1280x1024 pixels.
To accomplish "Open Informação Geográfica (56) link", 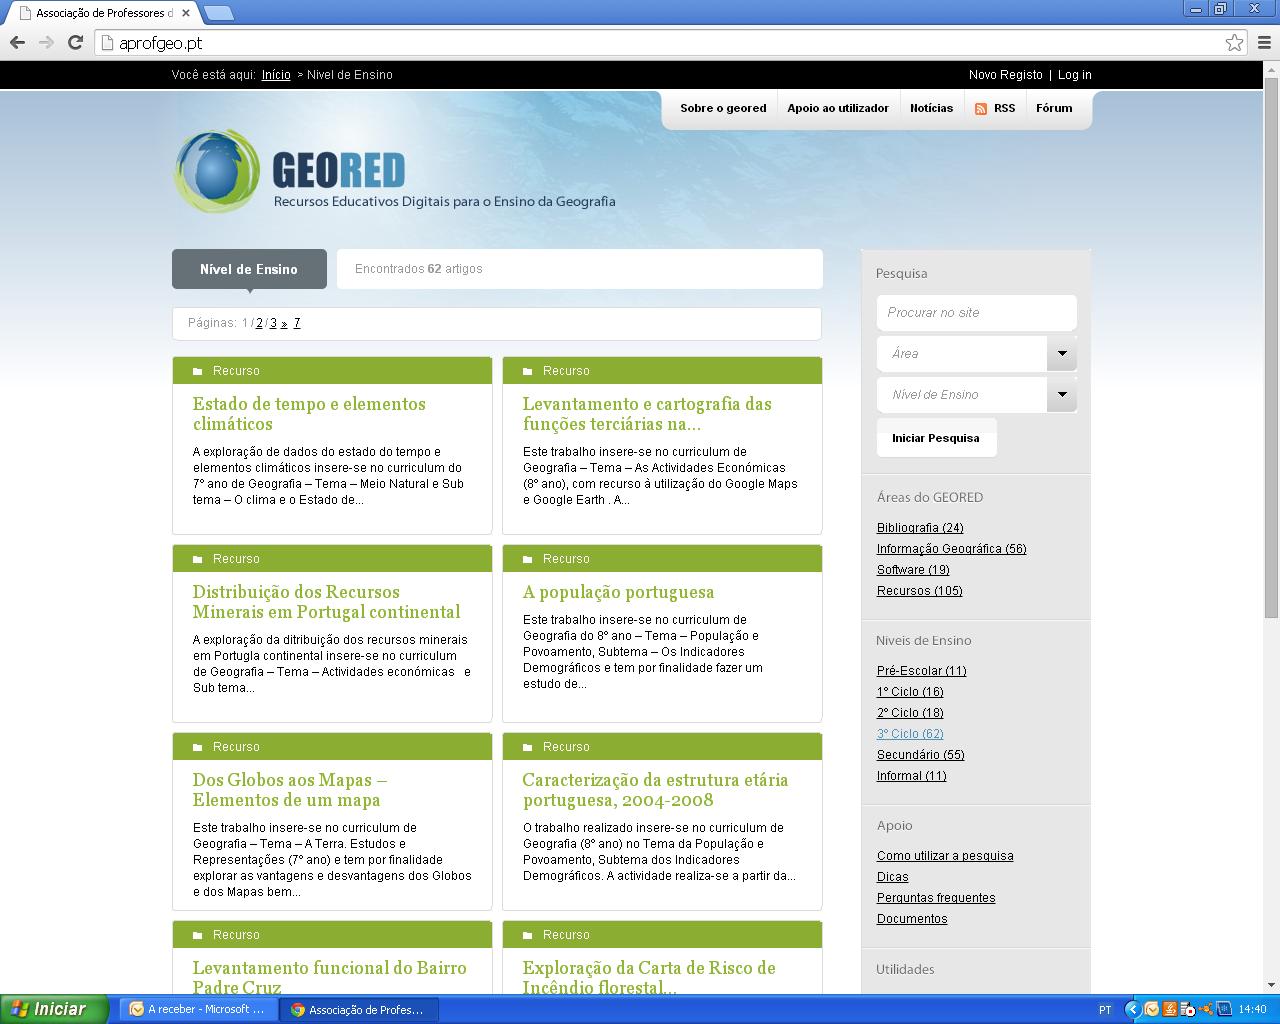I will tap(951, 549).
